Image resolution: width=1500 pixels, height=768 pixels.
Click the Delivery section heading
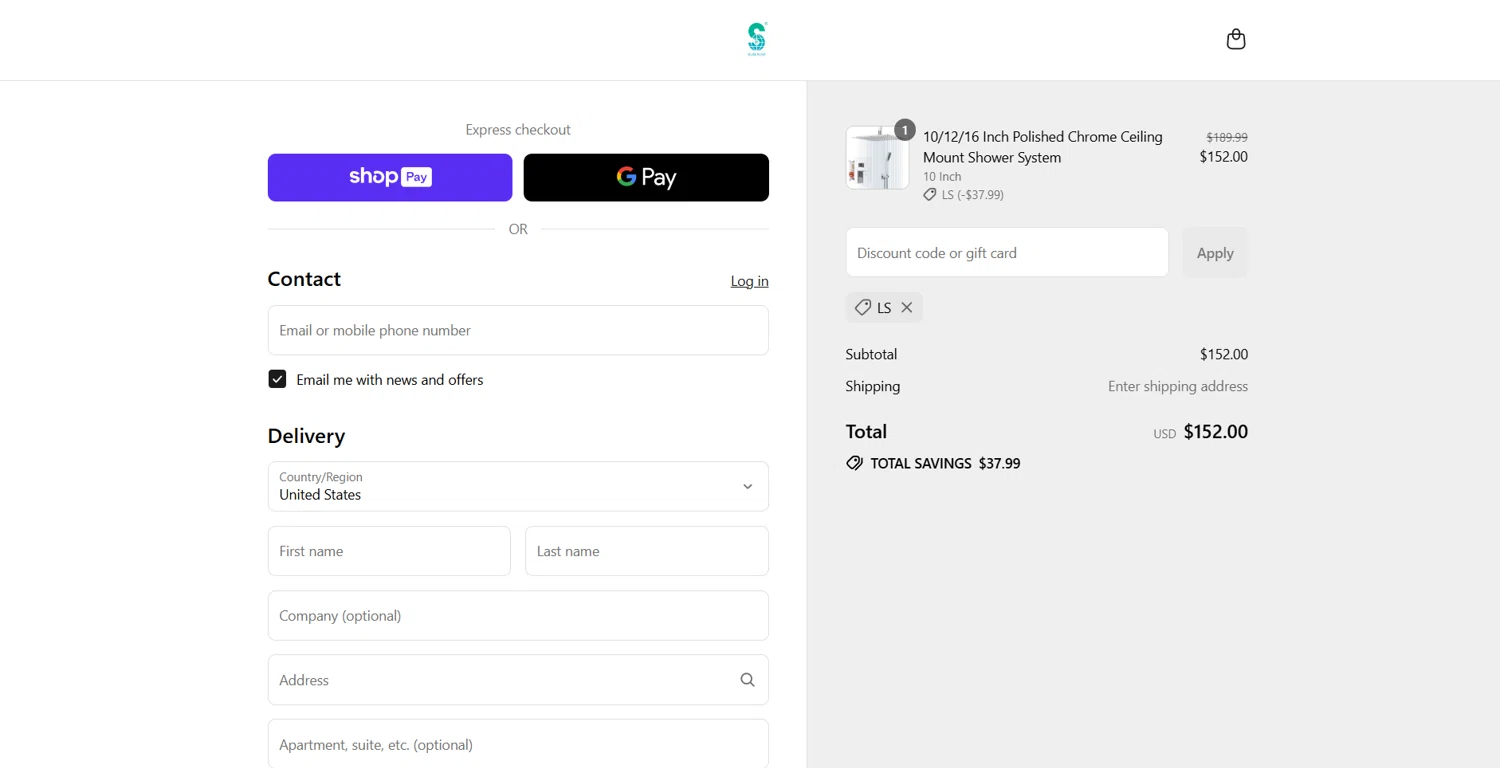(x=306, y=436)
